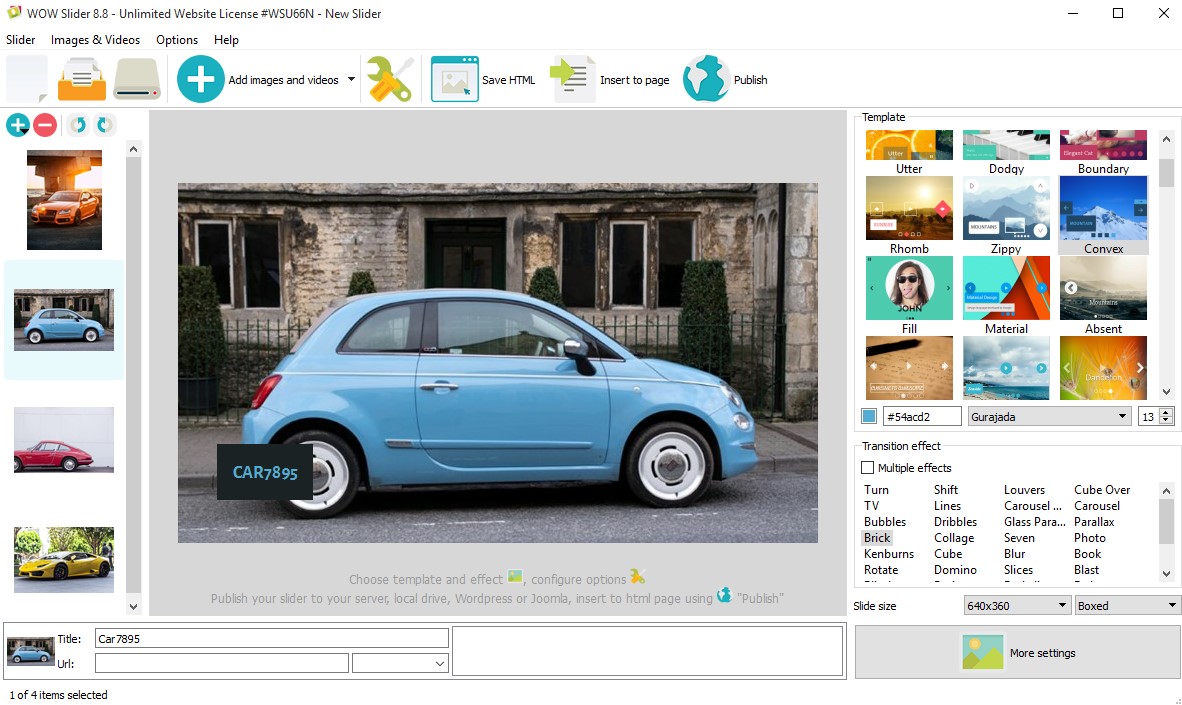Expand the Gurajada font dropdown

(1049, 417)
